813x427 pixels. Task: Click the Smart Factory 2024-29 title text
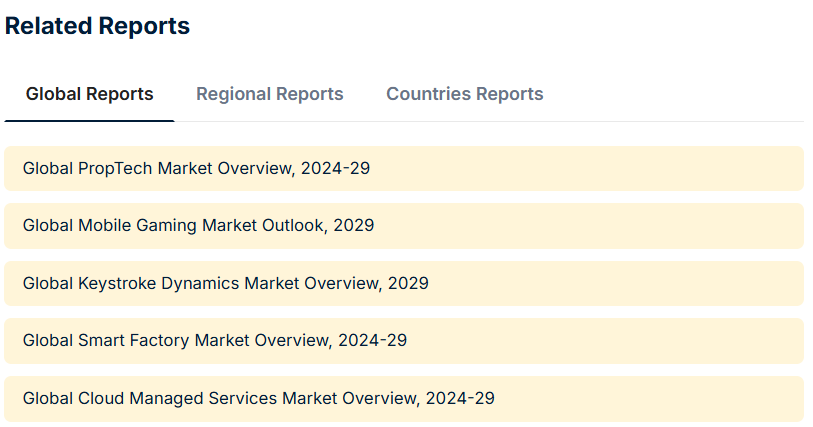[x=214, y=341]
